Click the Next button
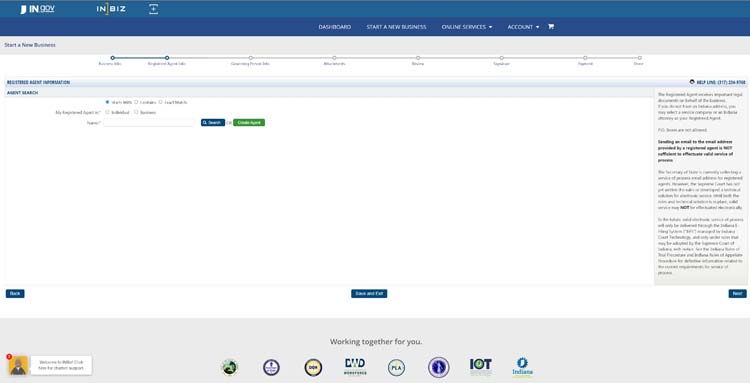 point(737,294)
